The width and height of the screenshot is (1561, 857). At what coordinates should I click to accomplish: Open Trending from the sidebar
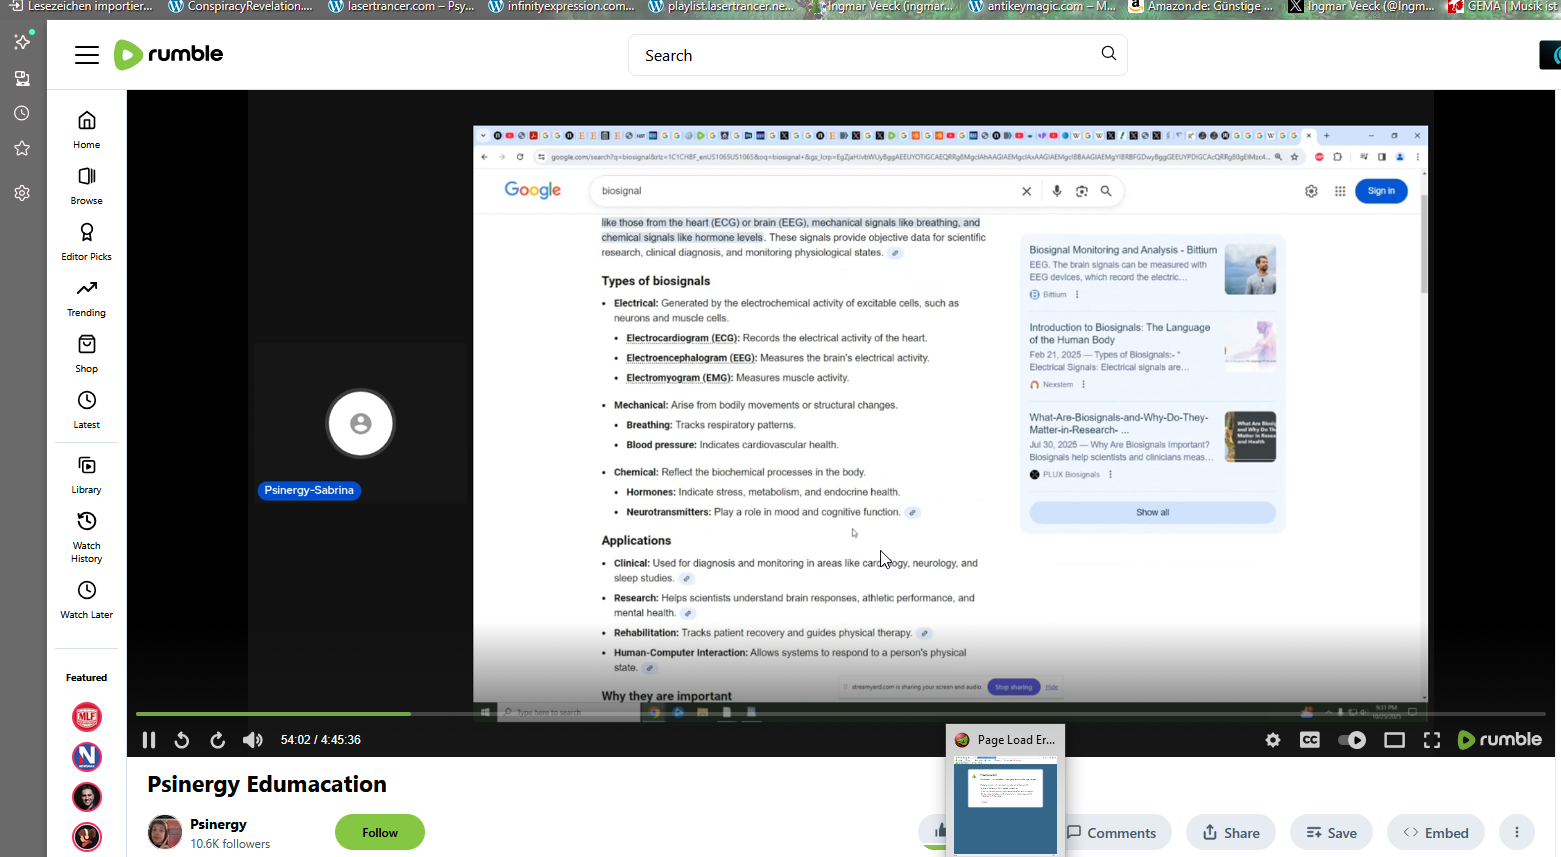87,297
